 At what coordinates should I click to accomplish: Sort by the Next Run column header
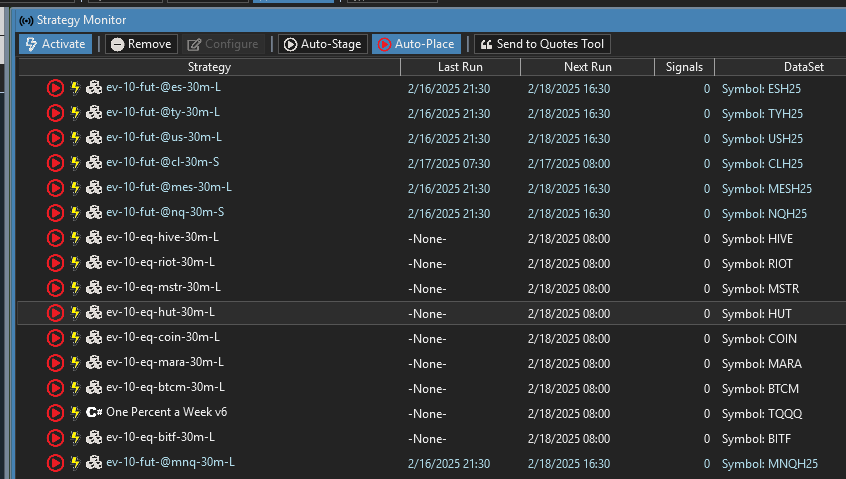pyautogui.click(x=588, y=67)
